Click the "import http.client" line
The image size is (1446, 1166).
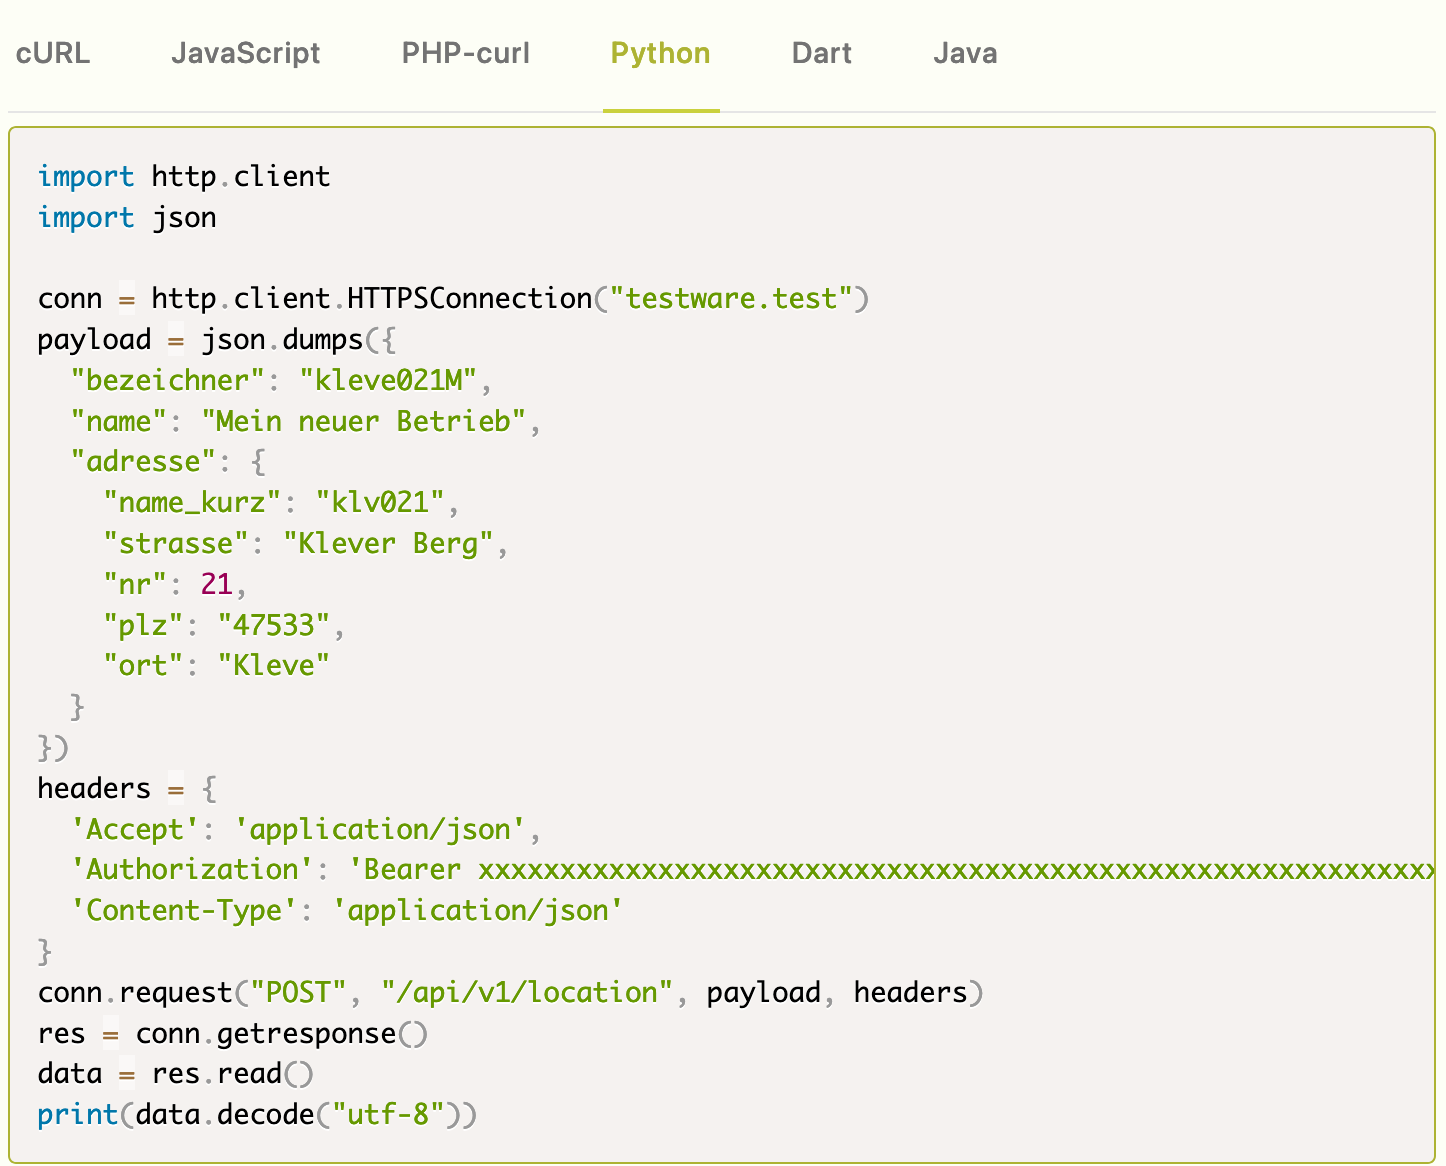[x=184, y=176]
